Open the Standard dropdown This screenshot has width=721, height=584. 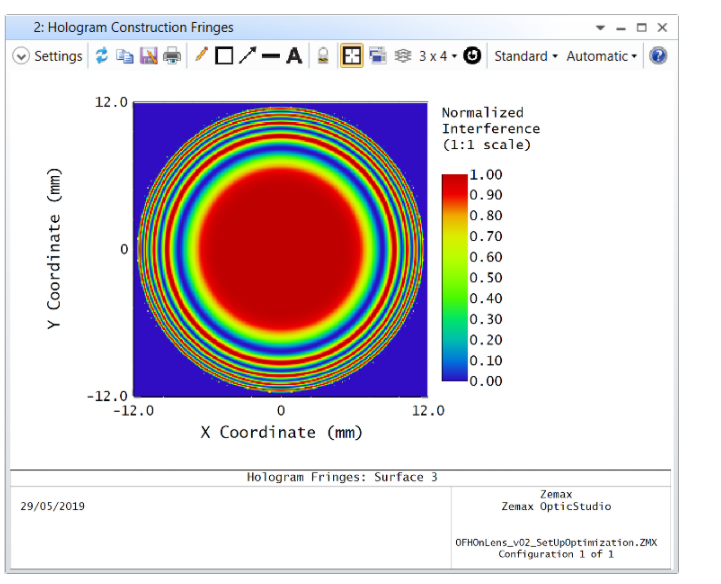tap(525, 56)
